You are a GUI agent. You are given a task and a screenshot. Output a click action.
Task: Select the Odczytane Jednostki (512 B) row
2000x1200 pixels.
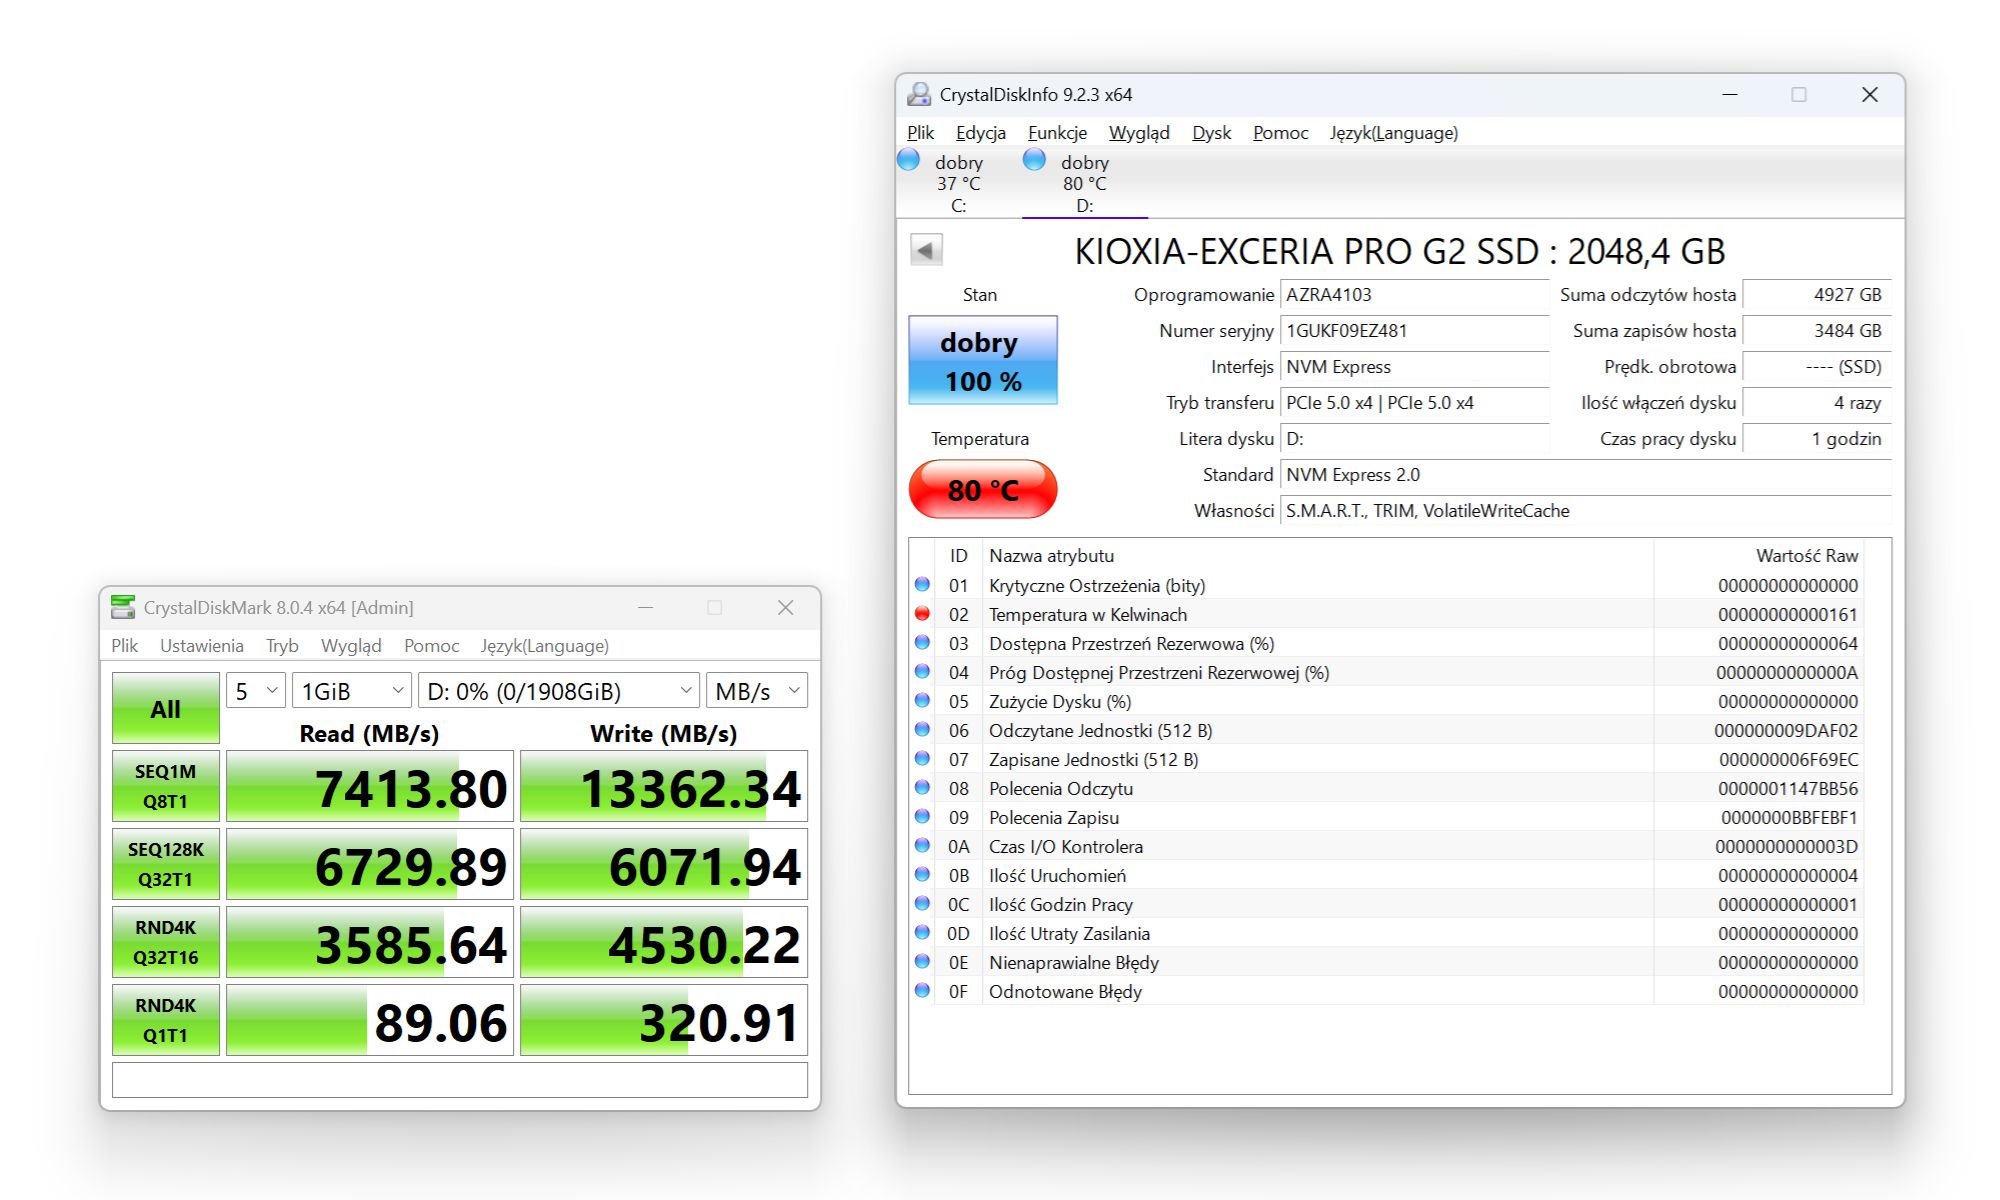coord(1386,730)
